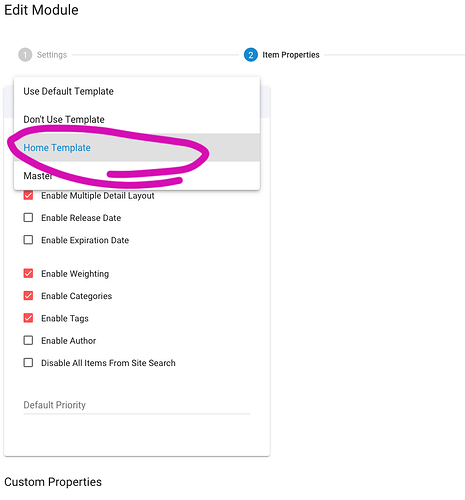This screenshot has height=500, width=465.
Task: Enable Release Date checkbox
Action: tap(28, 218)
